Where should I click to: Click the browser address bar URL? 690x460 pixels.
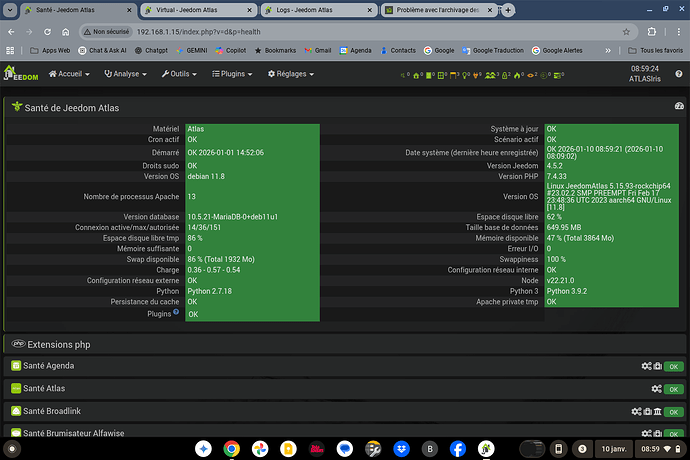tap(198, 32)
